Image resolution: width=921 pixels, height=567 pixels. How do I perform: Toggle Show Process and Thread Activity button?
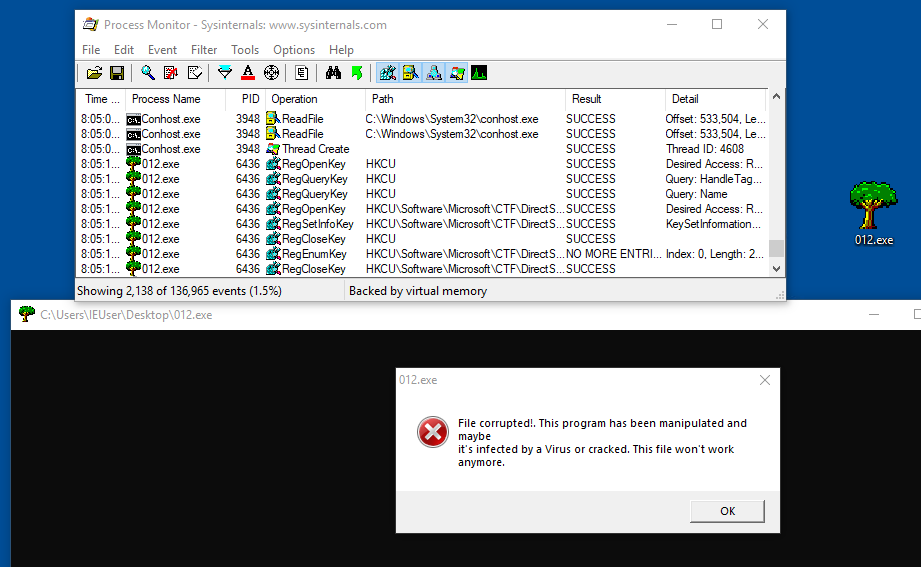pyautogui.click(x=457, y=73)
